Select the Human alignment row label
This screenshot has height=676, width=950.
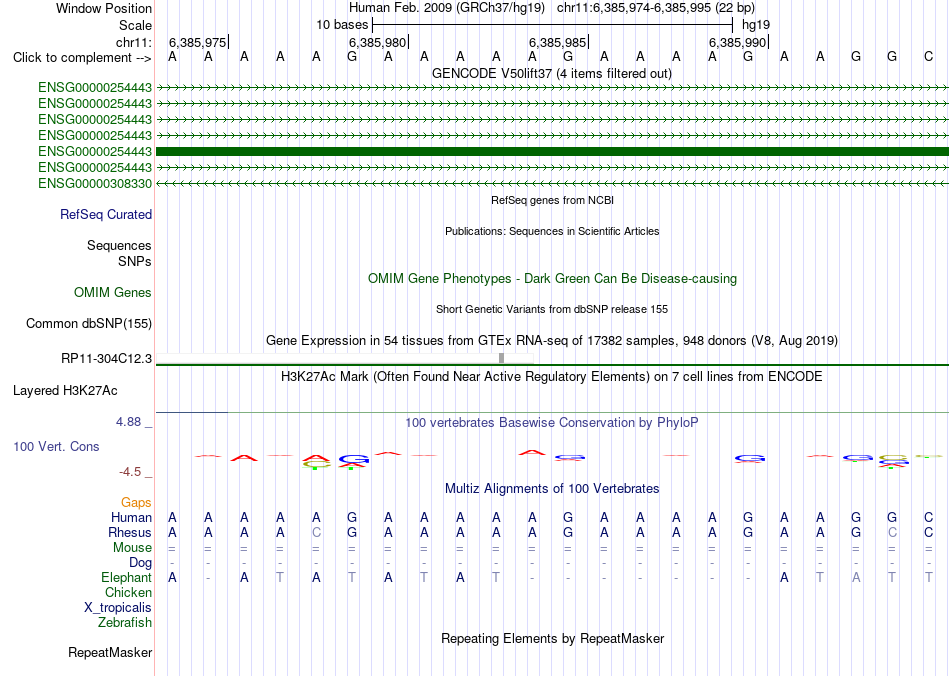tap(131, 517)
